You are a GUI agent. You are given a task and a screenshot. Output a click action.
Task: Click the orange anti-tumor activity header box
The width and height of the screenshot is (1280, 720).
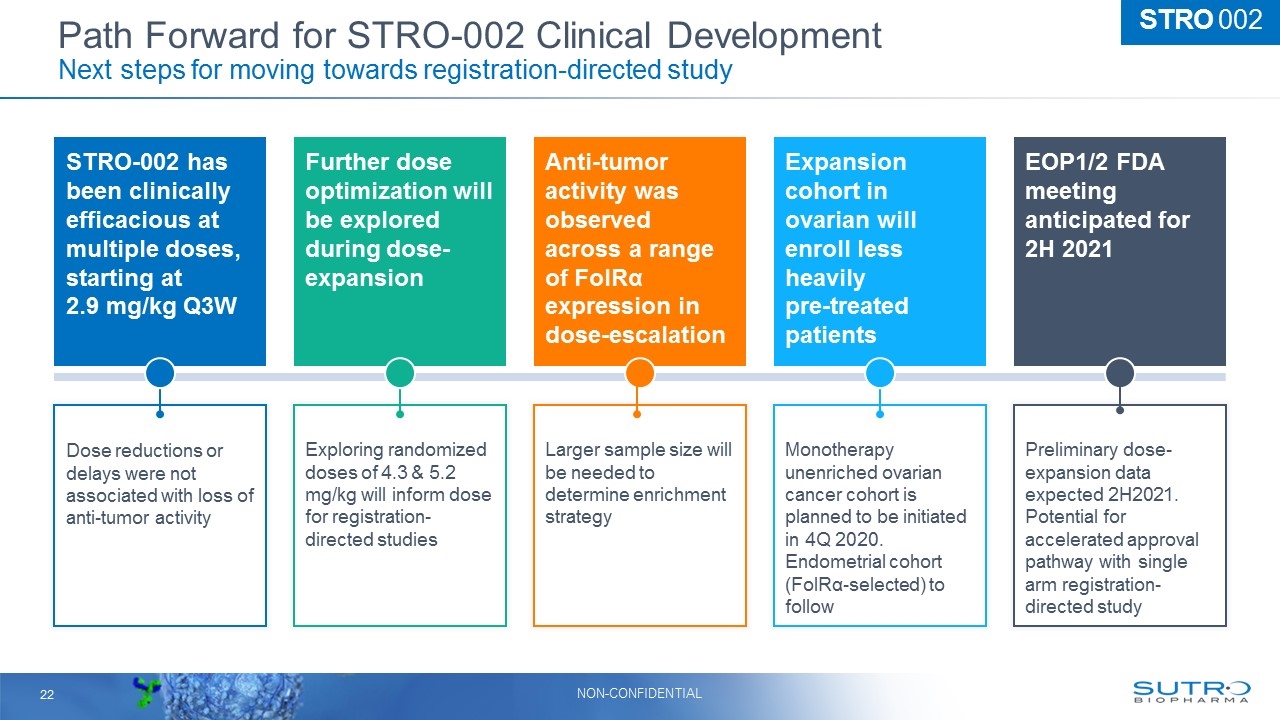point(639,251)
